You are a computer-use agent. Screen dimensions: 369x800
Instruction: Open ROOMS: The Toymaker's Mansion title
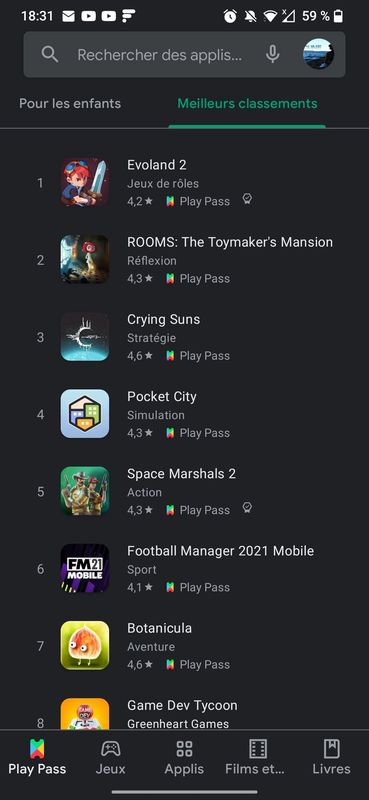230,242
